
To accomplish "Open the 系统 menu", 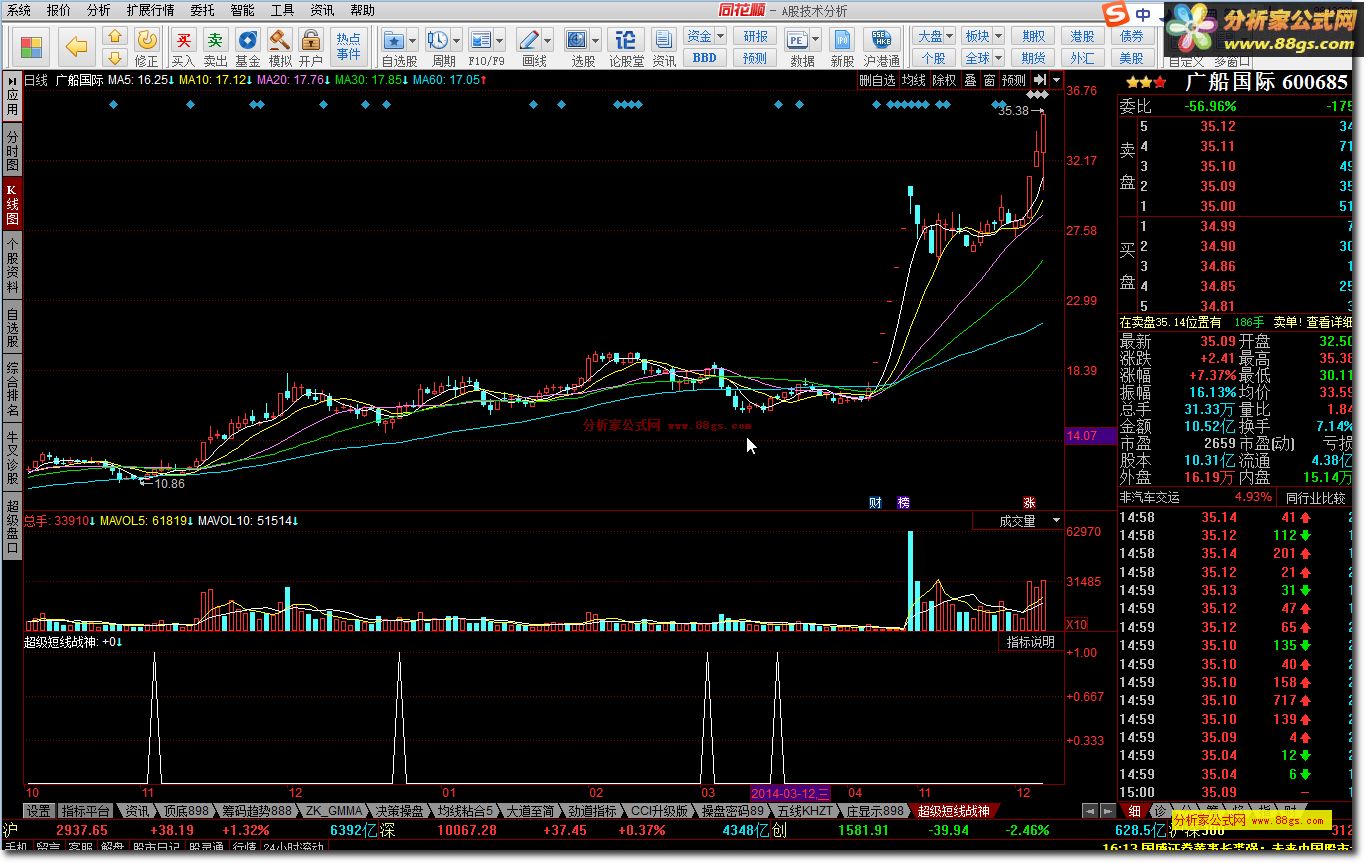I will click(x=20, y=10).
